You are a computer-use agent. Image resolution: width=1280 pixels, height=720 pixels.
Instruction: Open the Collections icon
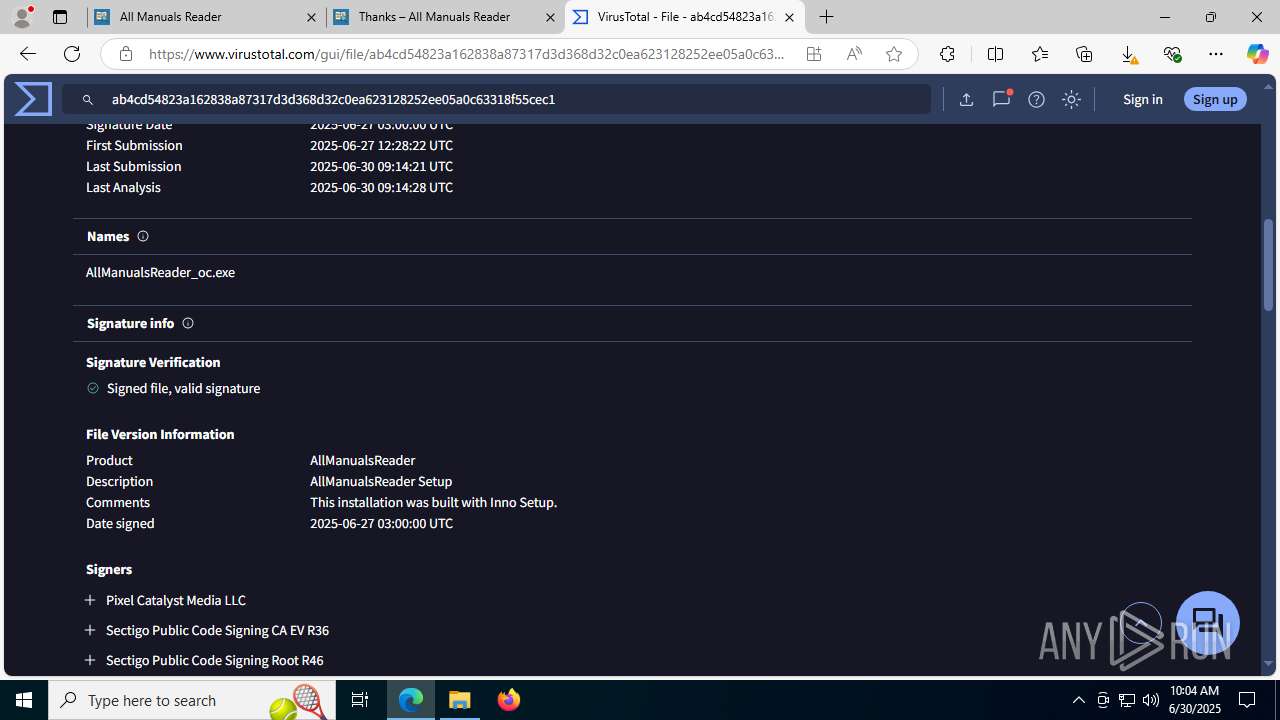tap(1084, 54)
